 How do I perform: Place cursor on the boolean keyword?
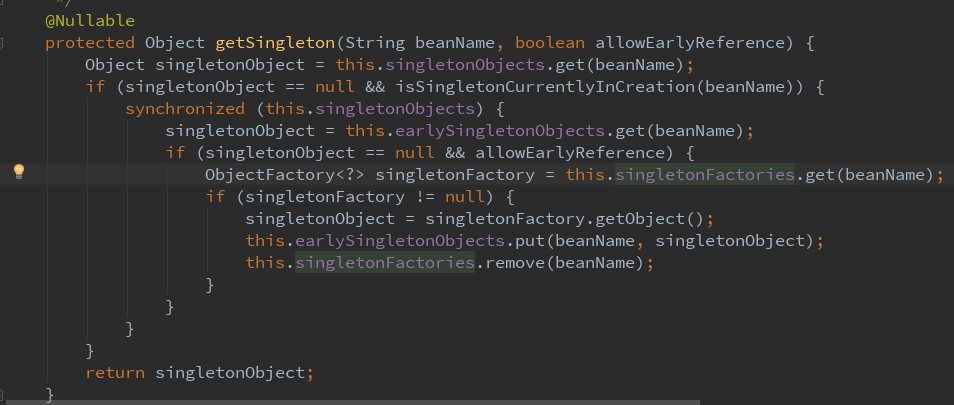coord(550,43)
